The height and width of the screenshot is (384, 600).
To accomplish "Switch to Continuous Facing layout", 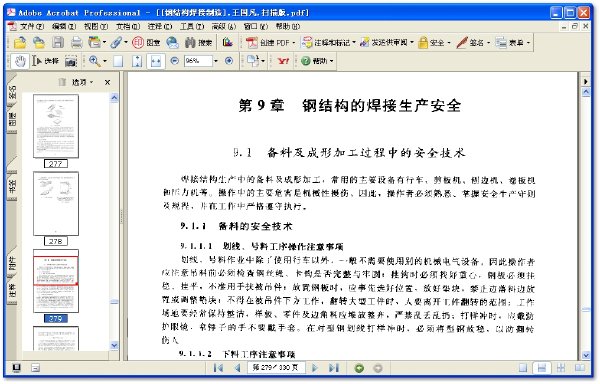I will (x=561, y=368).
